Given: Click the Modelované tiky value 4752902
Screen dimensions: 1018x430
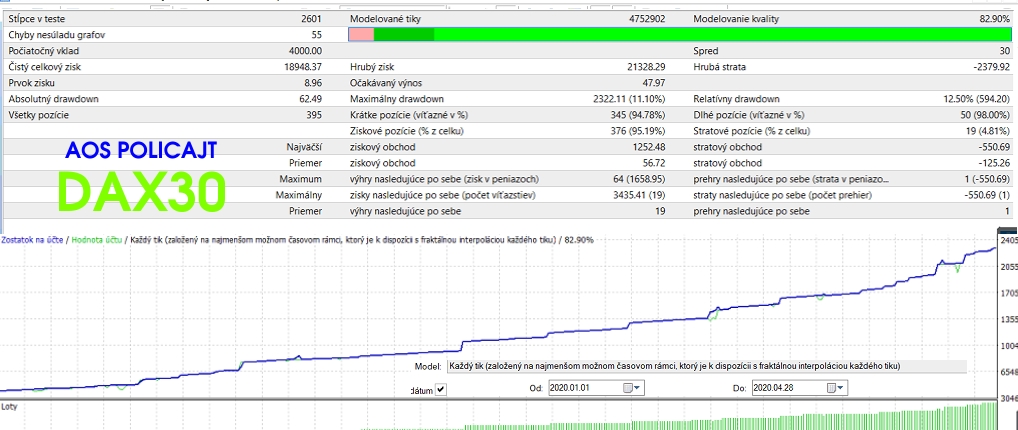Looking at the screenshot, I should pyautogui.click(x=646, y=19).
